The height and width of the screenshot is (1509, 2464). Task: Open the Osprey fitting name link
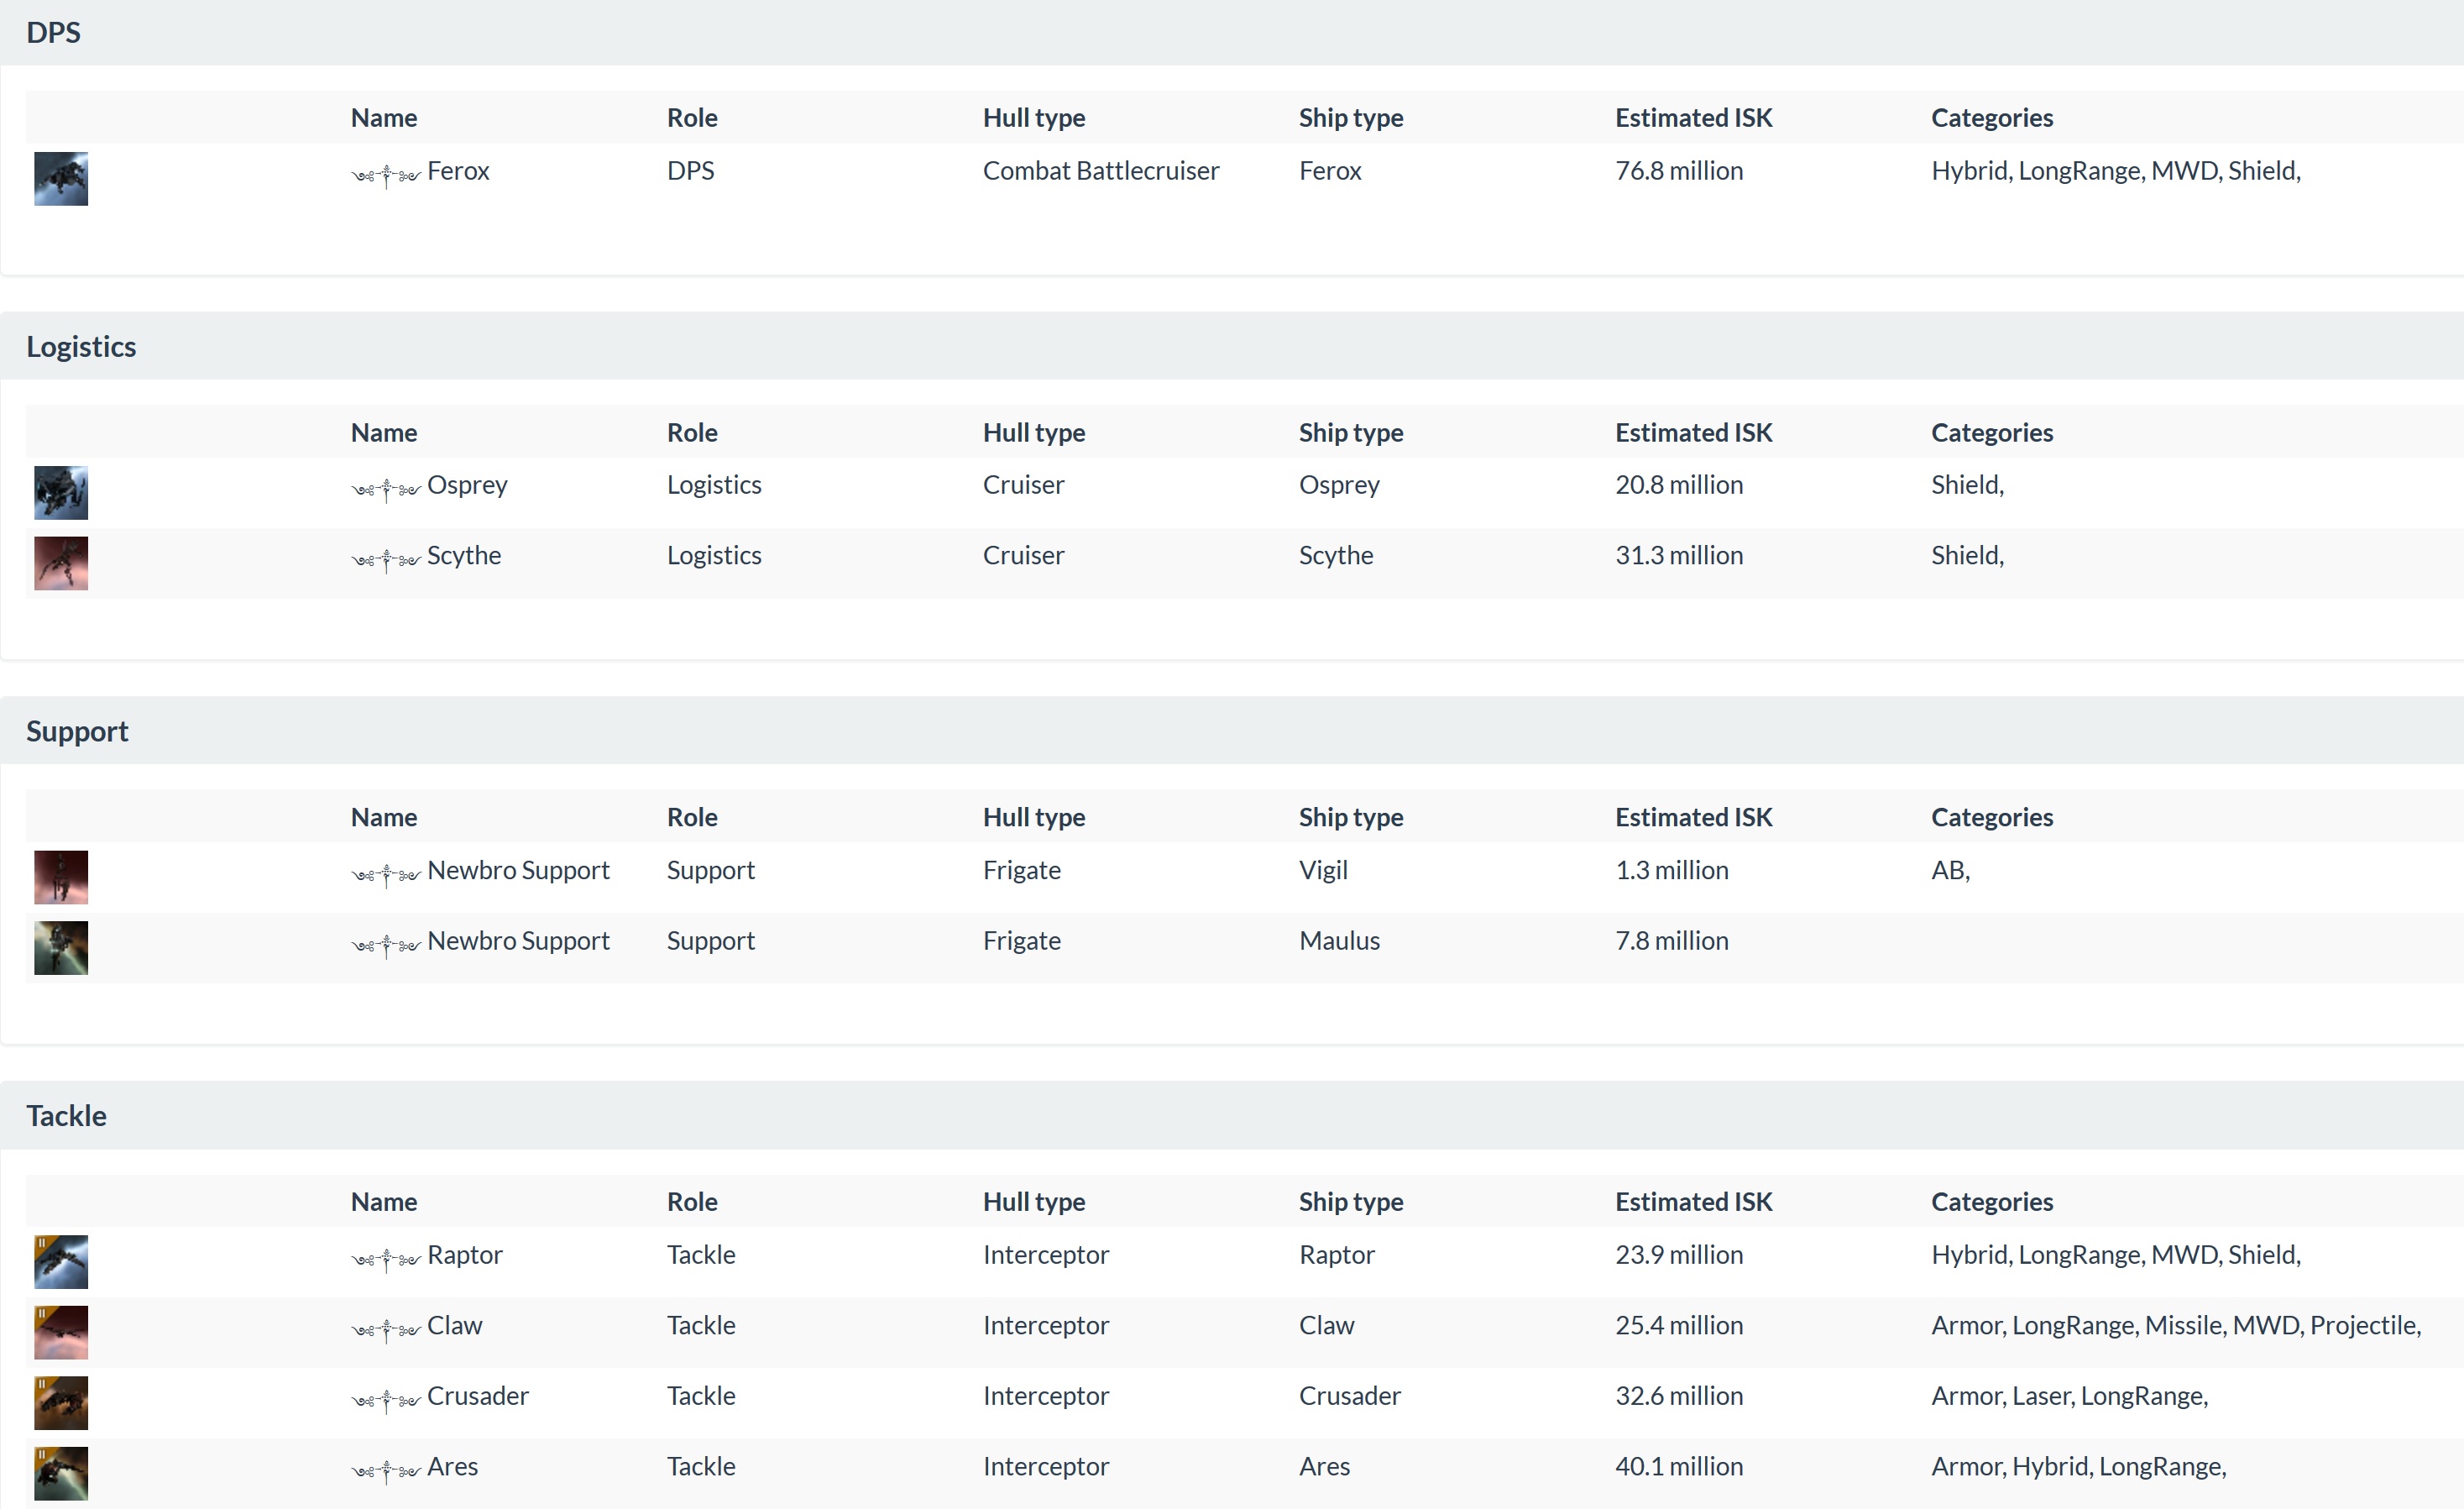[x=467, y=485]
